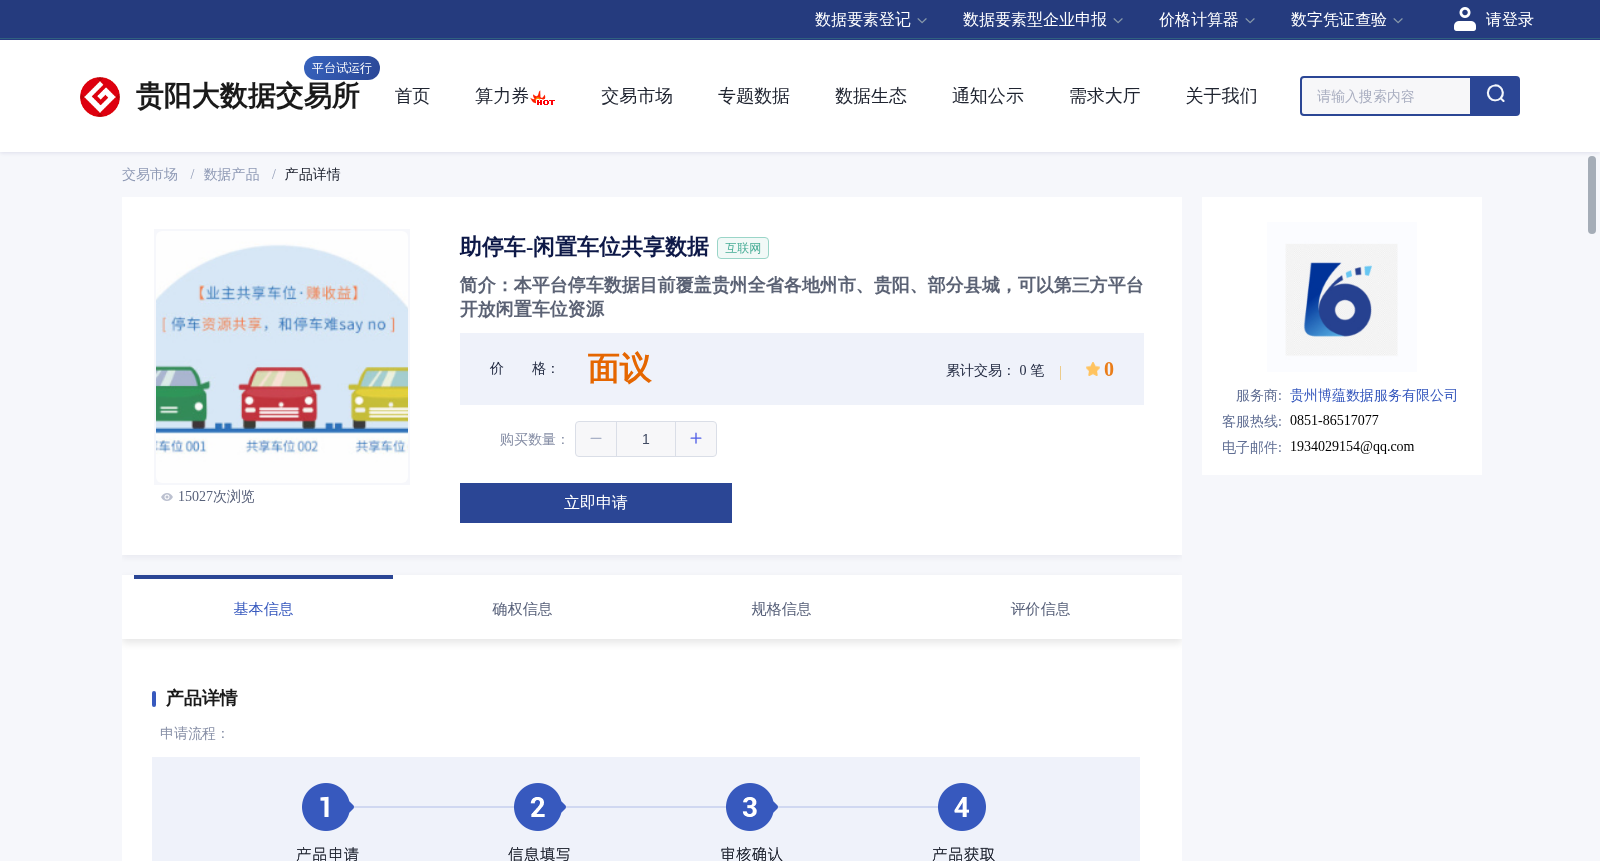Click the 立即申请 button
Image resolution: width=1600 pixels, height=861 pixels.
[596, 503]
